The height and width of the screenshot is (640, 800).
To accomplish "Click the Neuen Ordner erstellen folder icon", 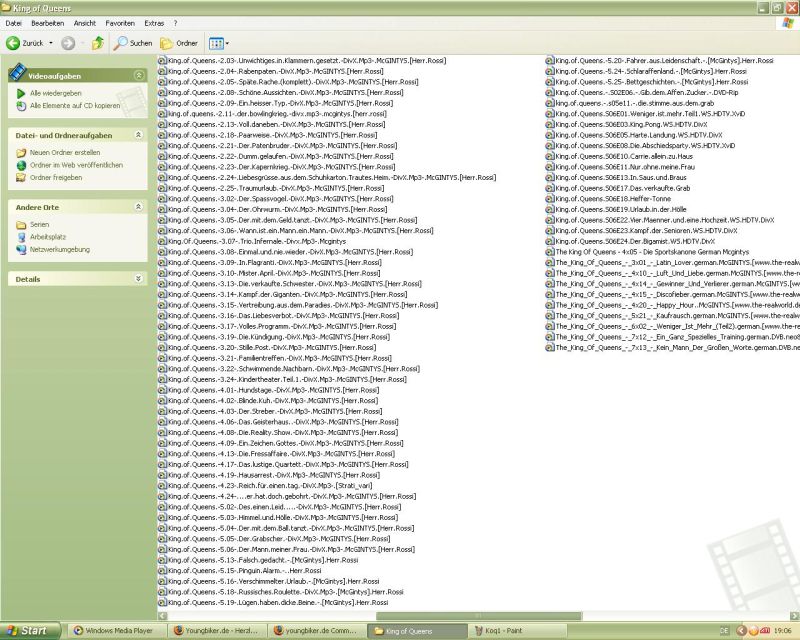I will click(x=21, y=153).
